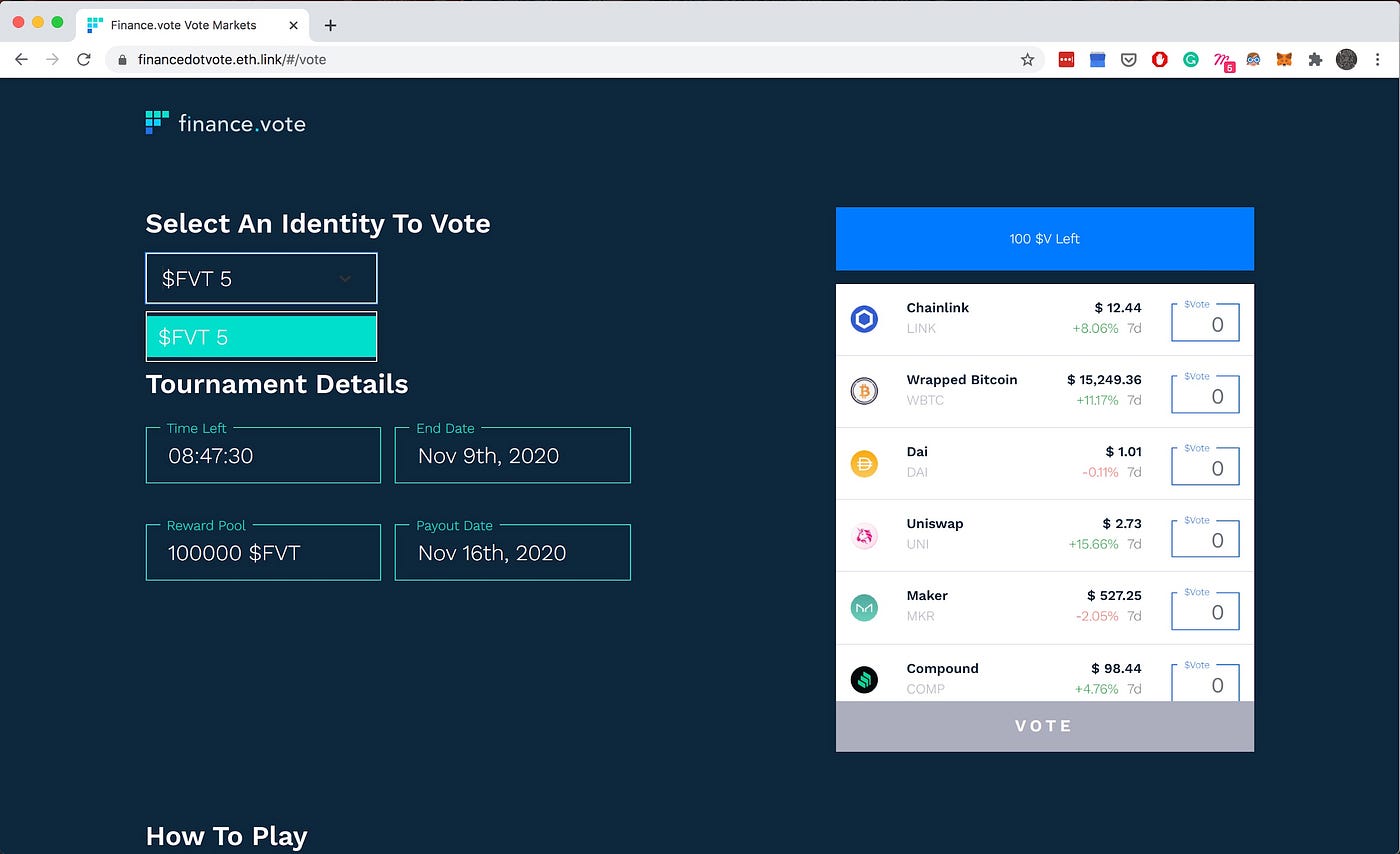
Task: Open the Chrome three-dot menu
Action: pyautogui.click(x=1380, y=60)
